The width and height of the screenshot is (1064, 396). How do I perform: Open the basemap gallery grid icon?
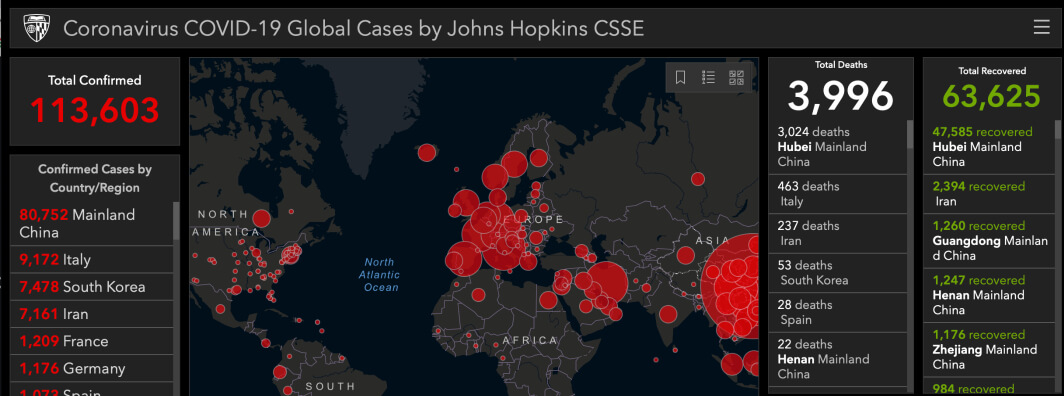tap(736, 77)
